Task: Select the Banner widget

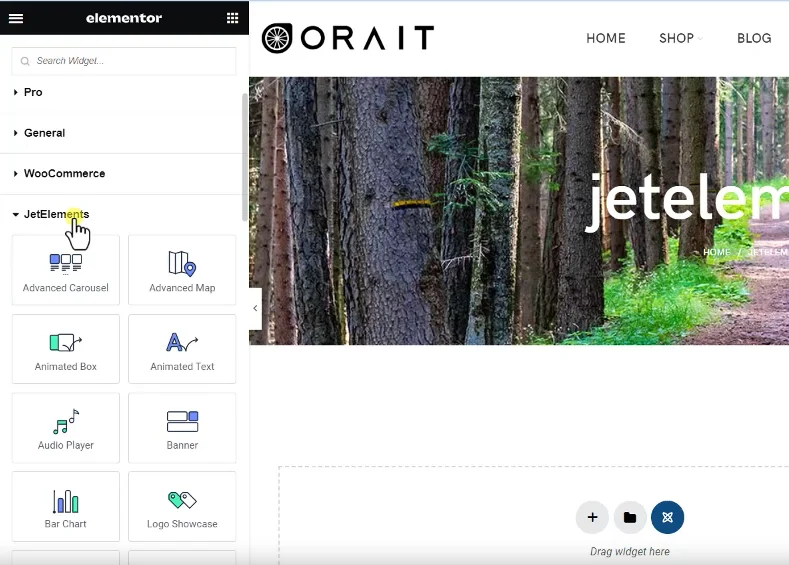Action: [x=182, y=428]
